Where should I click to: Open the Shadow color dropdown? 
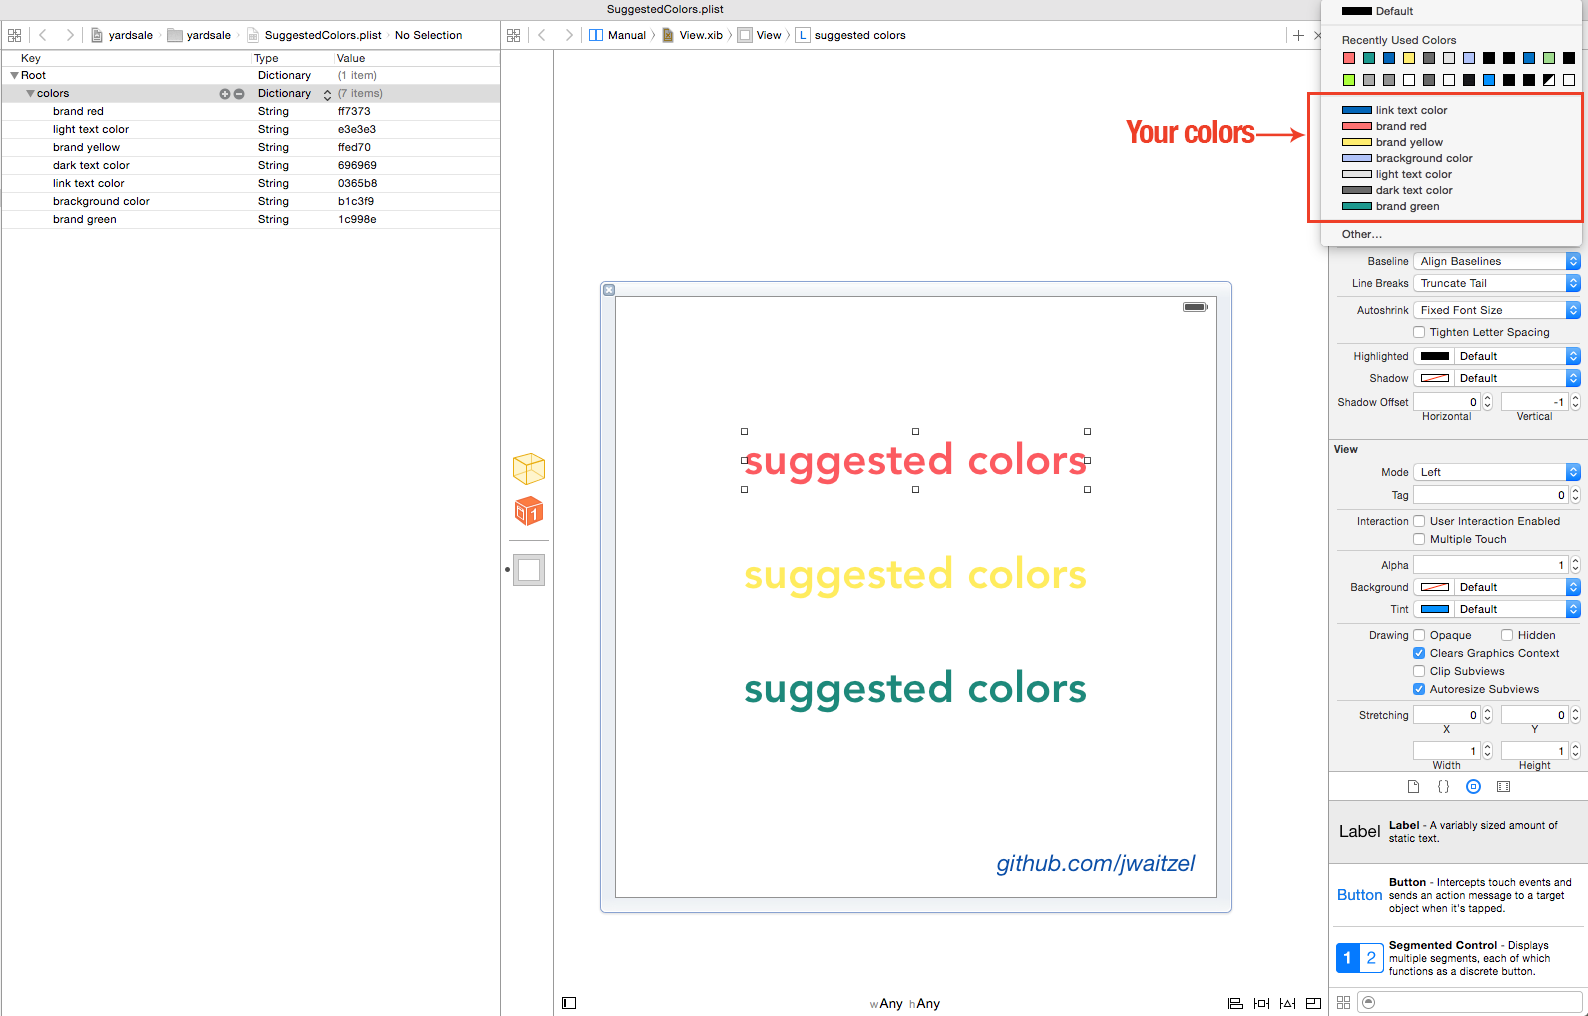[x=1517, y=378]
